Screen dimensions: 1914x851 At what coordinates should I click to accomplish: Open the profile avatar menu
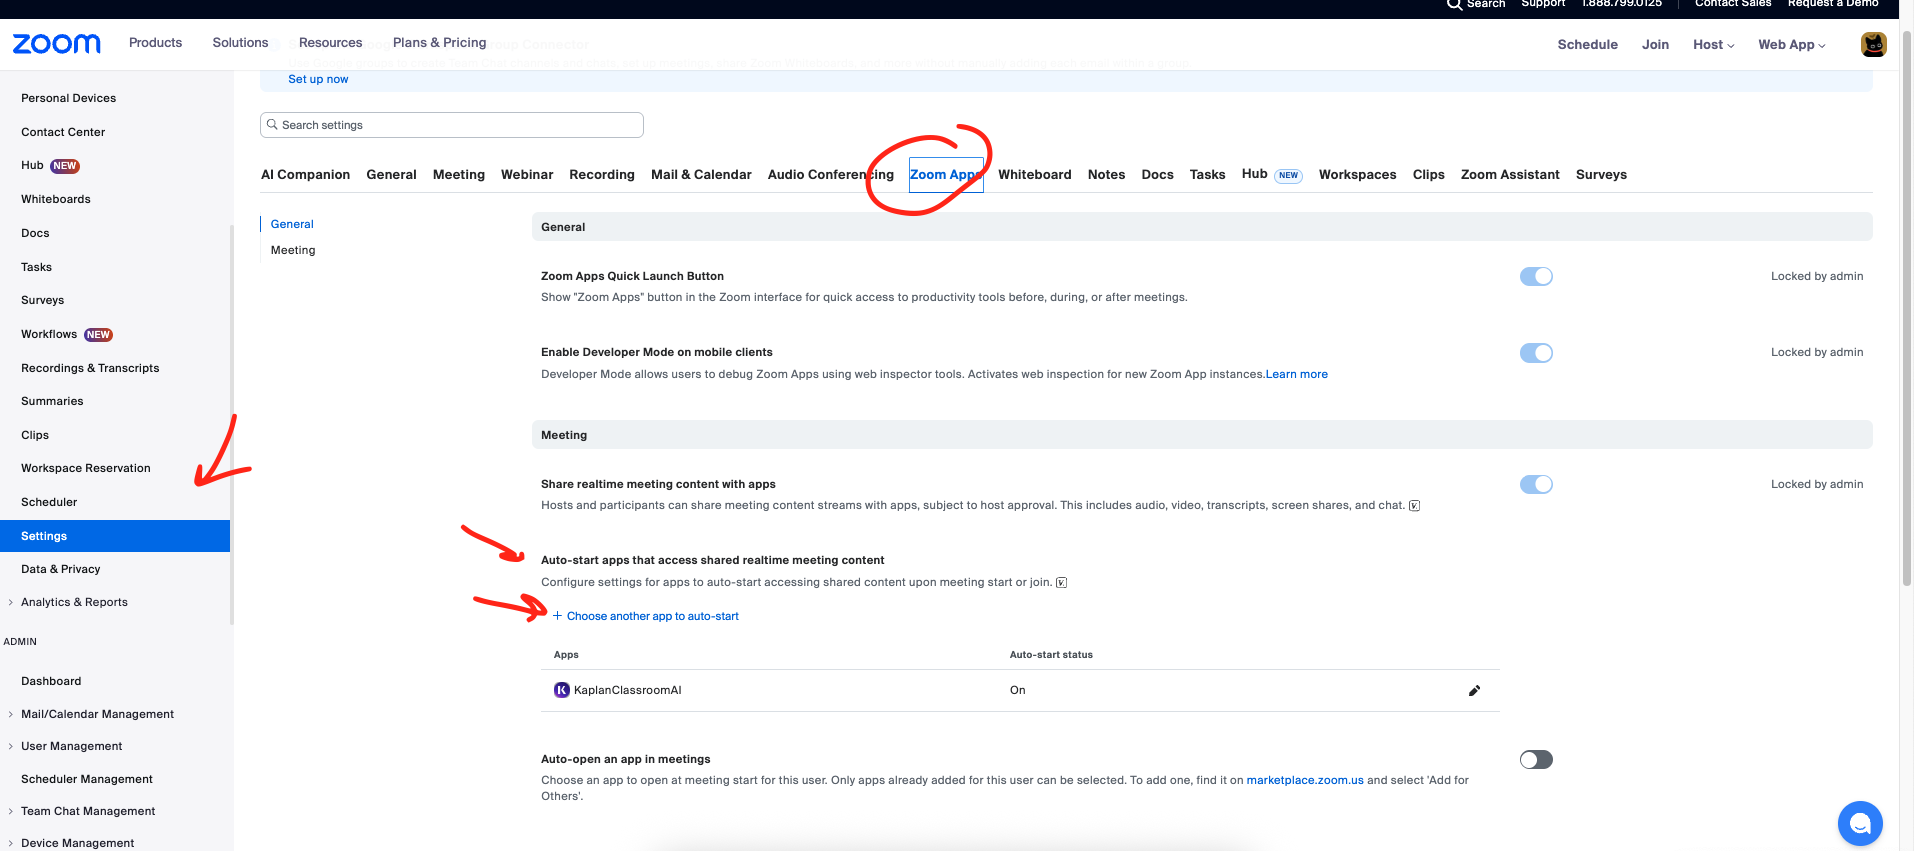coord(1873,44)
